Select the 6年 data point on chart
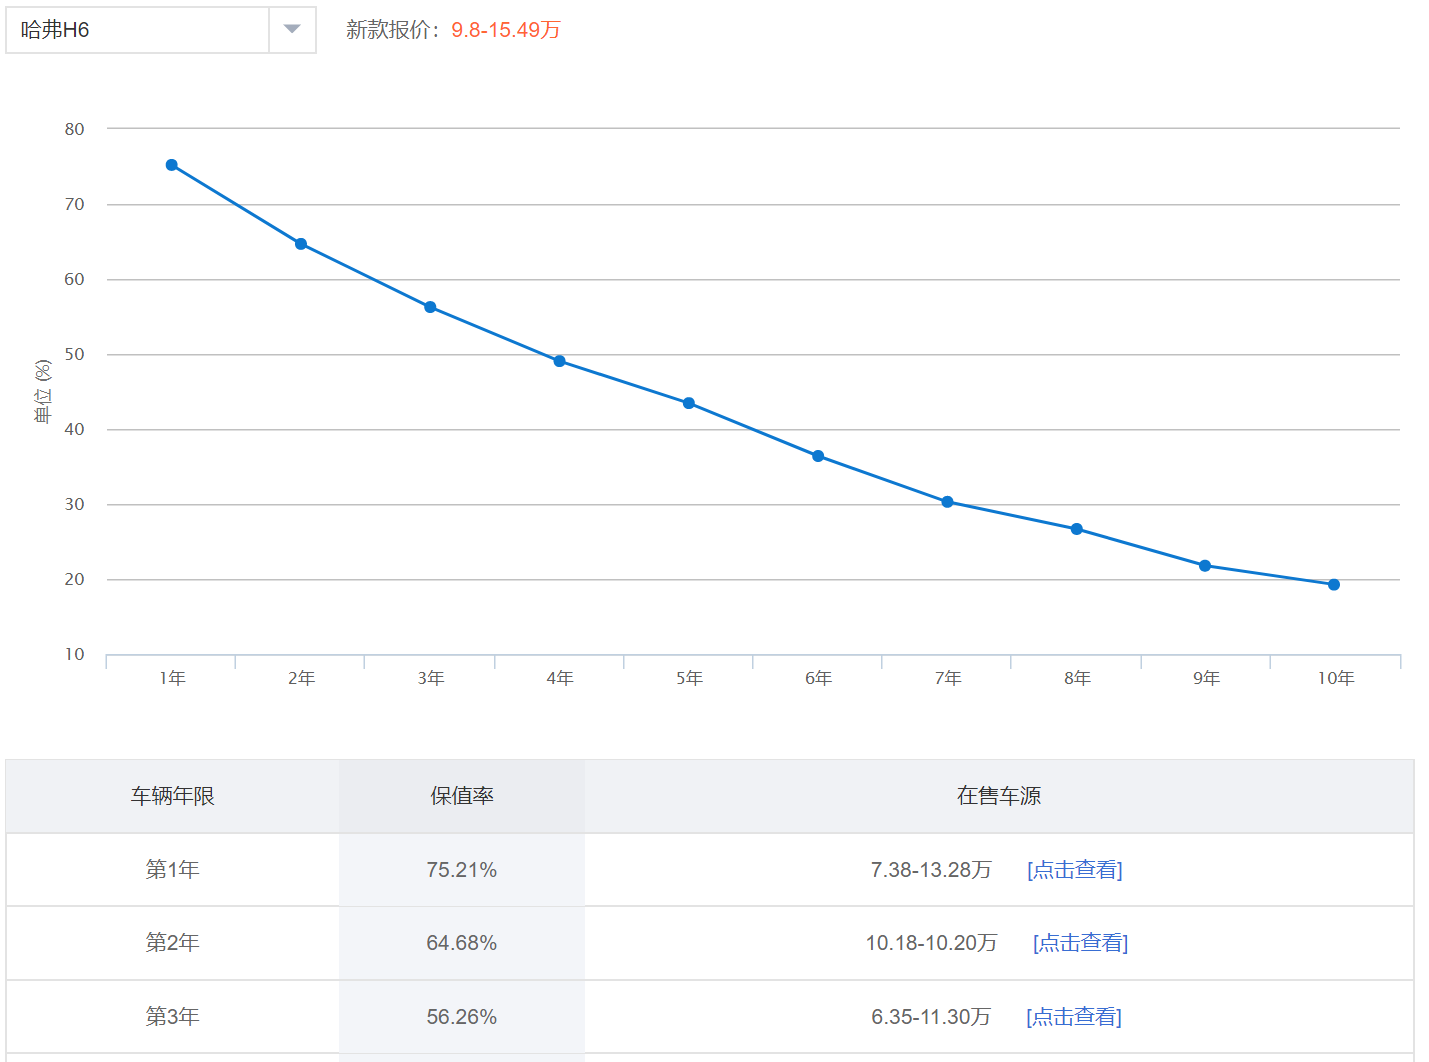 pos(818,456)
